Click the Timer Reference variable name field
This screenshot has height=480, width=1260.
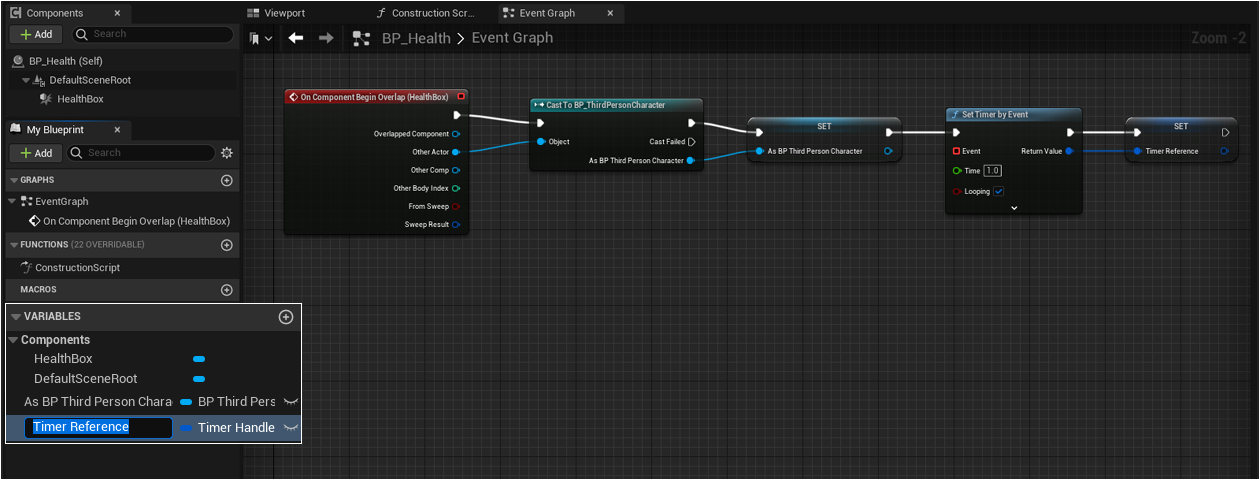click(x=100, y=428)
